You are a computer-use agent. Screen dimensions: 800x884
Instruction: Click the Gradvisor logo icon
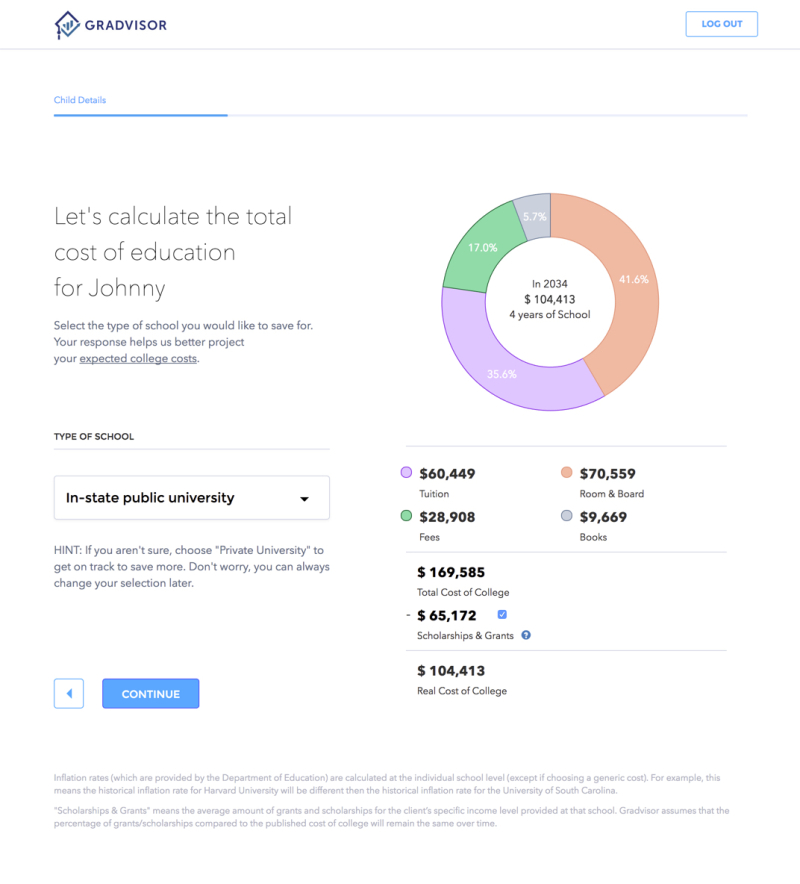[x=67, y=24]
